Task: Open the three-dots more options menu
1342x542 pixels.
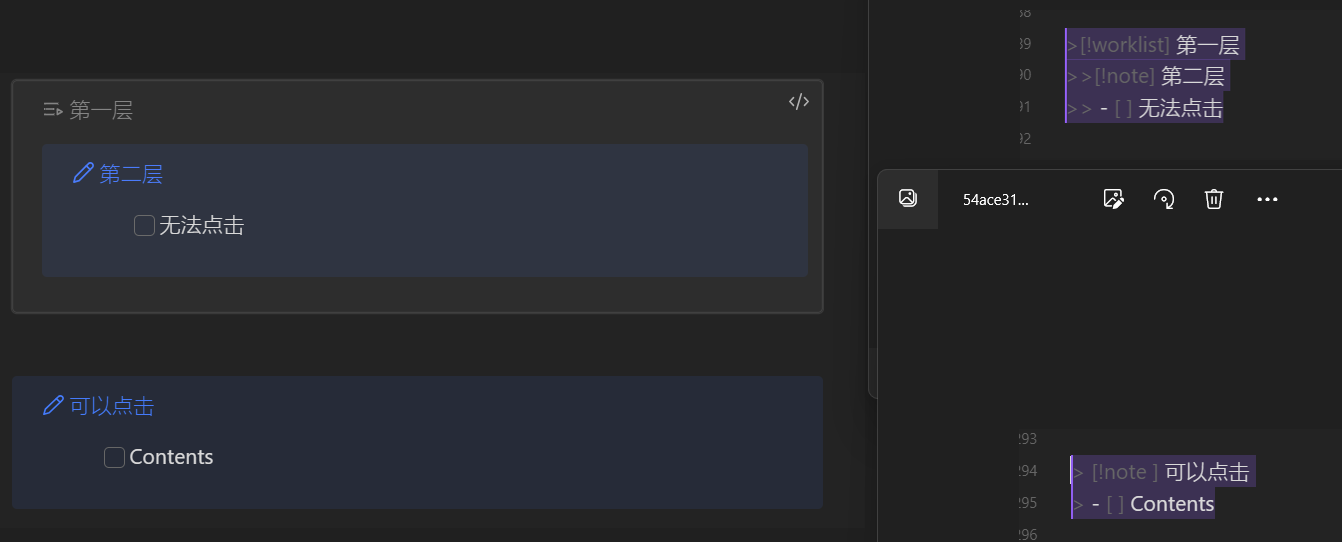Action: [1267, 199]
